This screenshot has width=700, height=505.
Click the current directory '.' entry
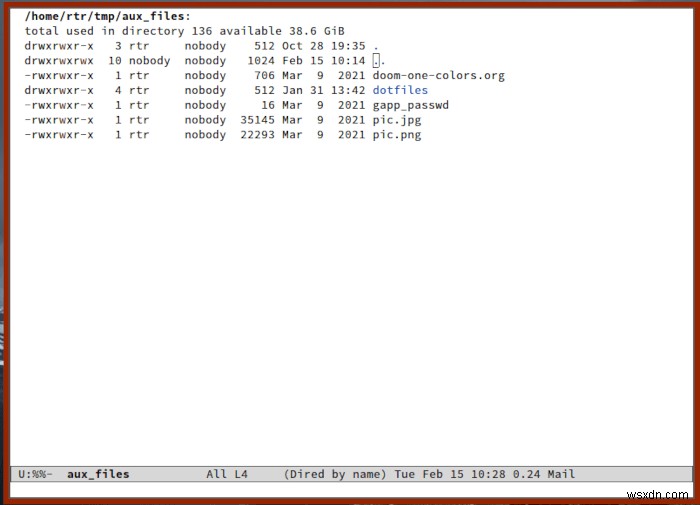pyautogui.click(x=375, y=46)
